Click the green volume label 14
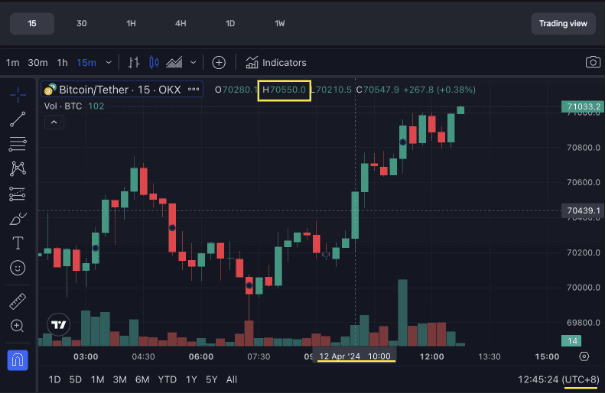 571,341
